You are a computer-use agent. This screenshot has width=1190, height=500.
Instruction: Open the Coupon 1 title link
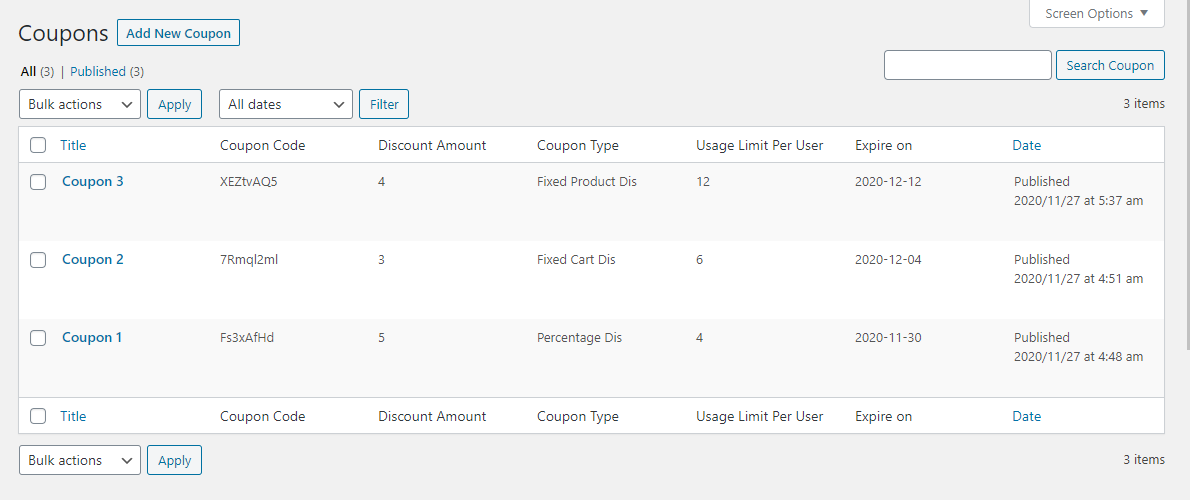92,337
